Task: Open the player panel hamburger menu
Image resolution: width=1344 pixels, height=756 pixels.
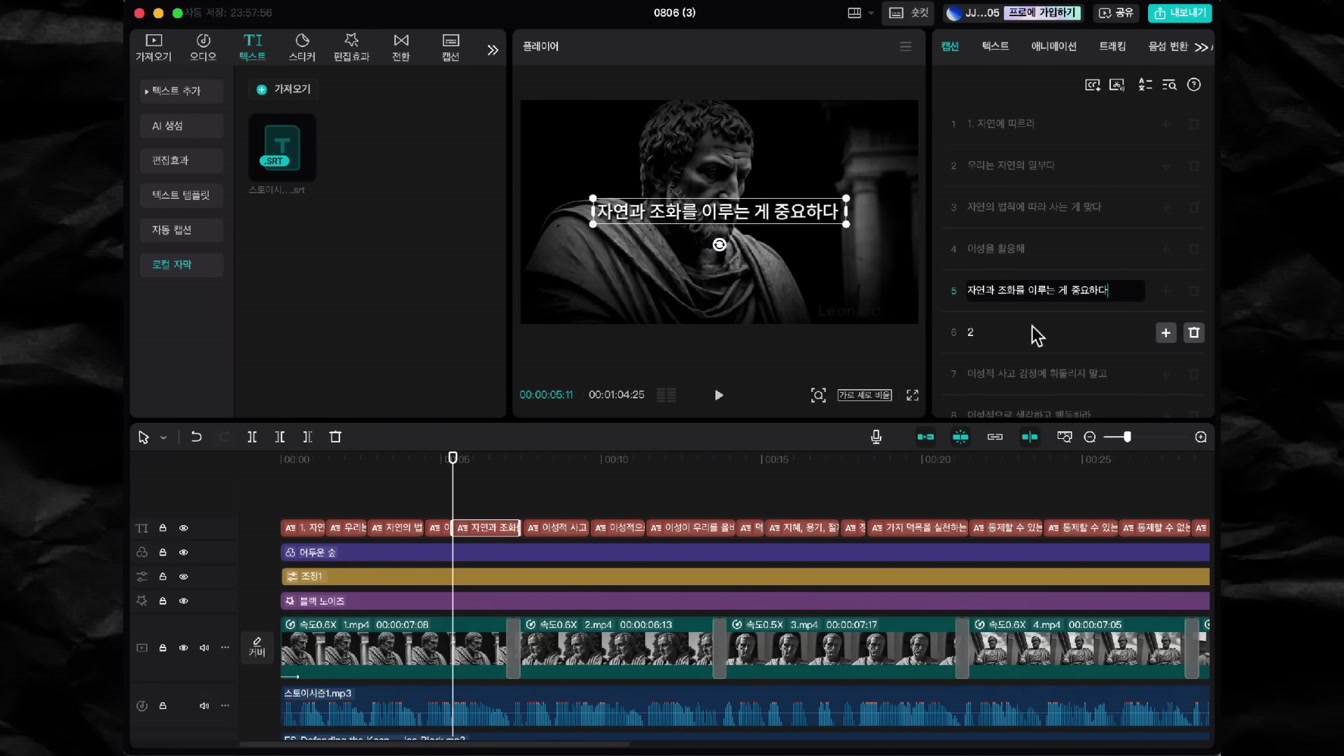Action: 905,47
